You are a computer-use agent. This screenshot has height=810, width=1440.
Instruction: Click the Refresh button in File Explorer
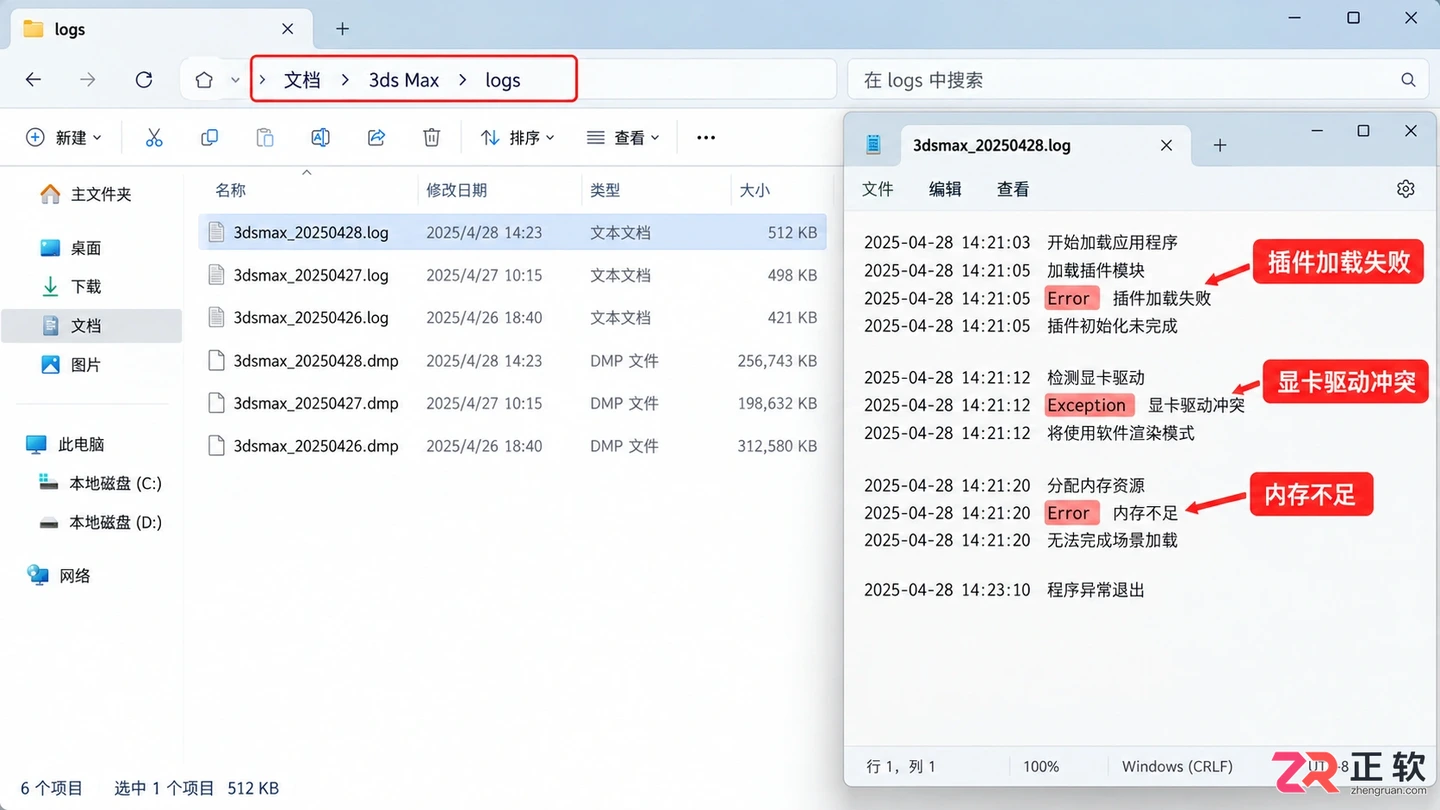pyautogui.click(x=144, y=80)
